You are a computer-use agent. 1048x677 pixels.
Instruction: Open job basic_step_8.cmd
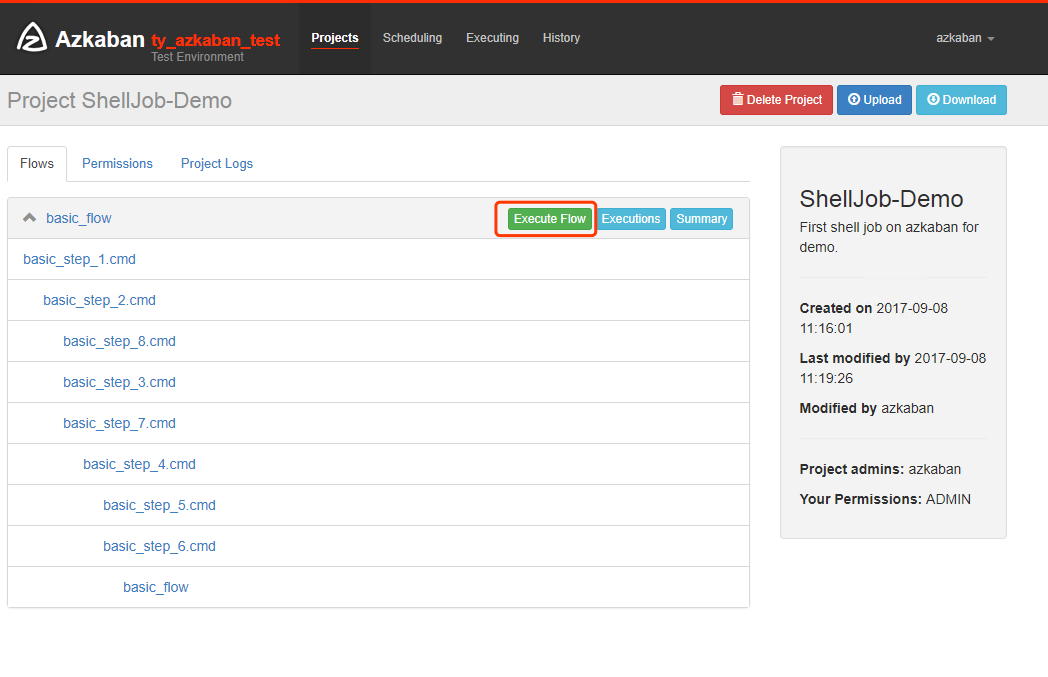coord(120,342)
